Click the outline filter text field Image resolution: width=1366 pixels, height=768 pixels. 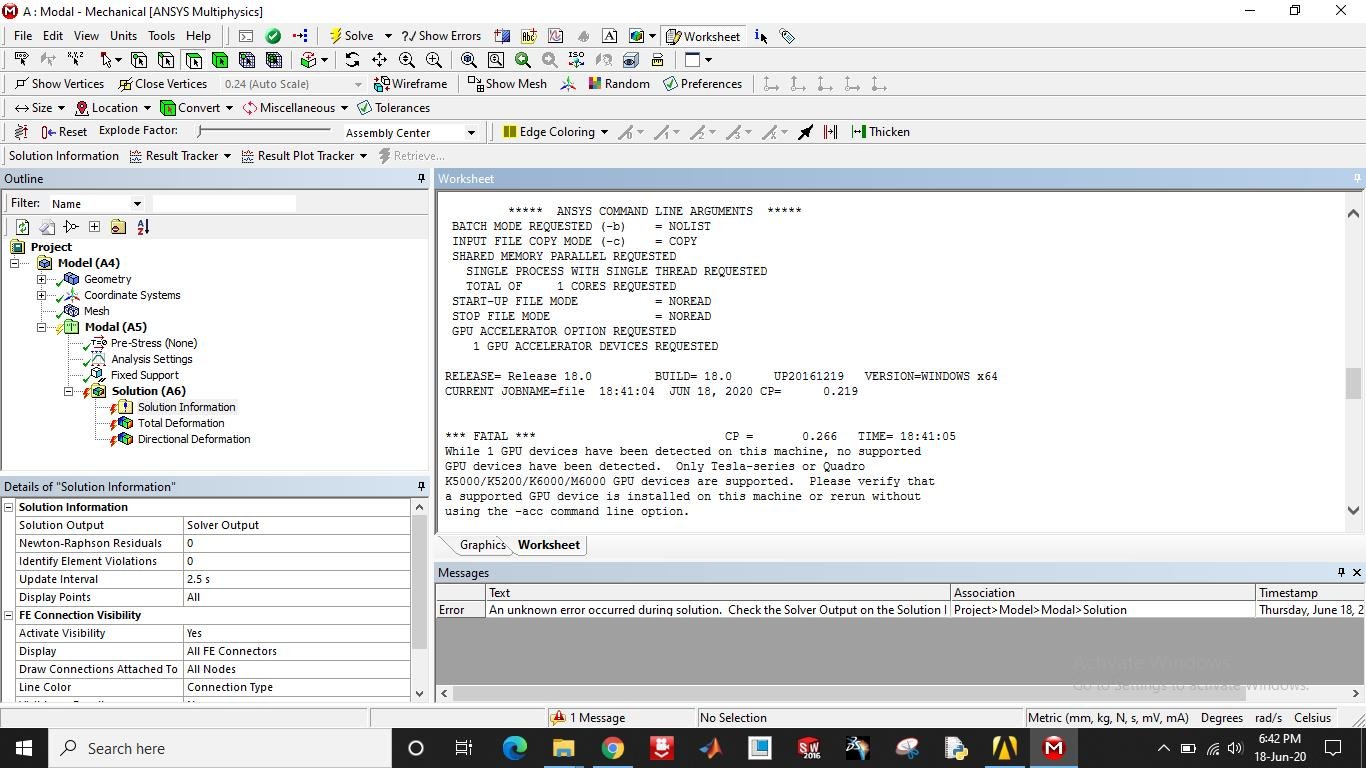click(224, 203)
